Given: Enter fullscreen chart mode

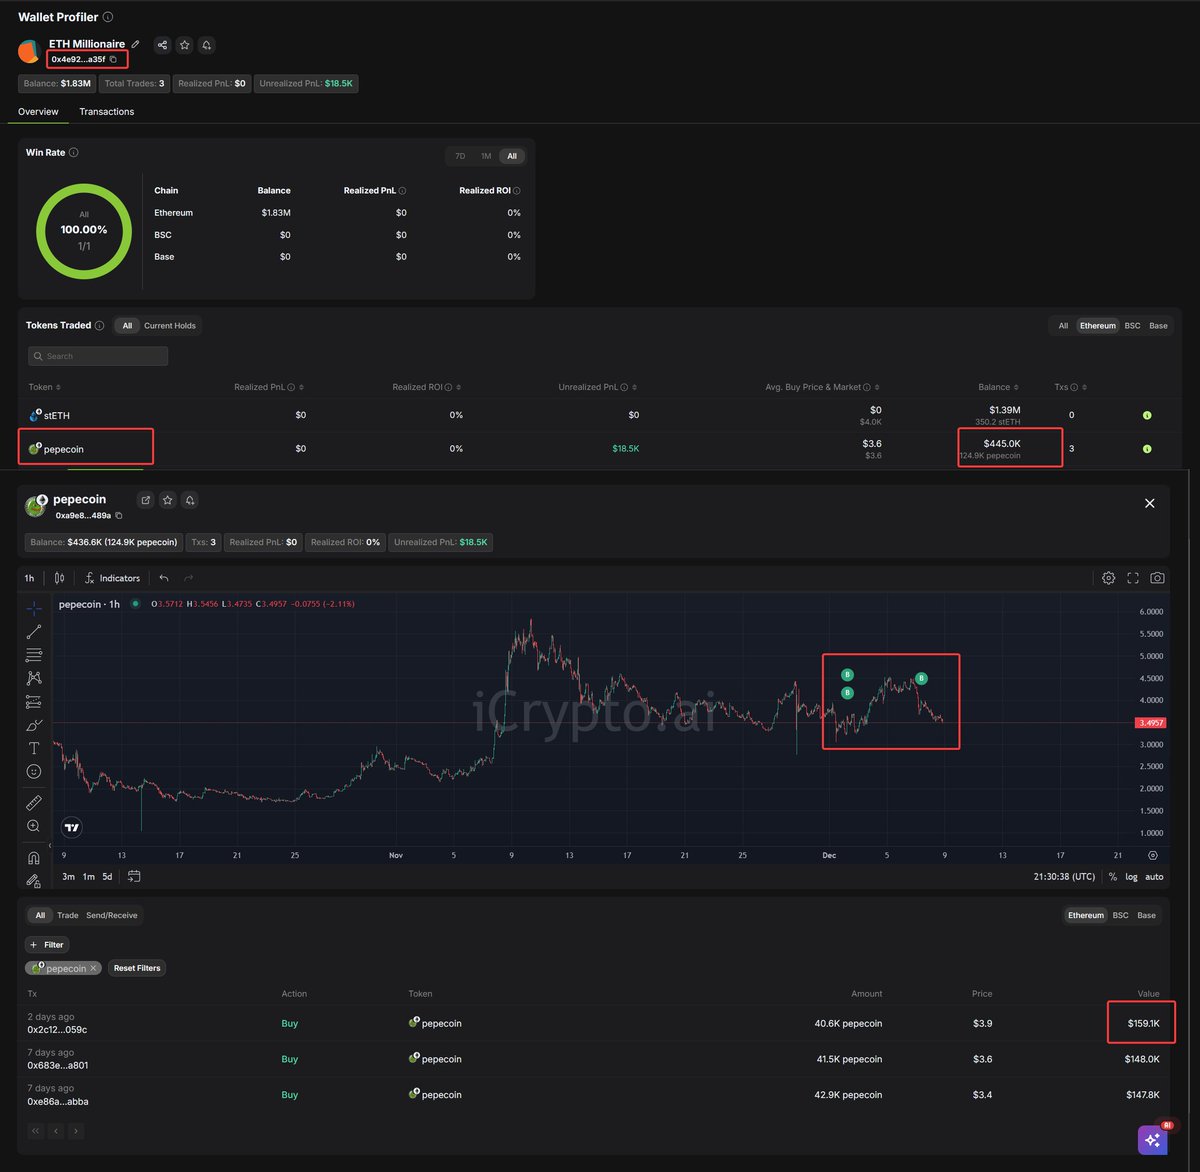Looking at the screenshot, I should pos(1133,578).
